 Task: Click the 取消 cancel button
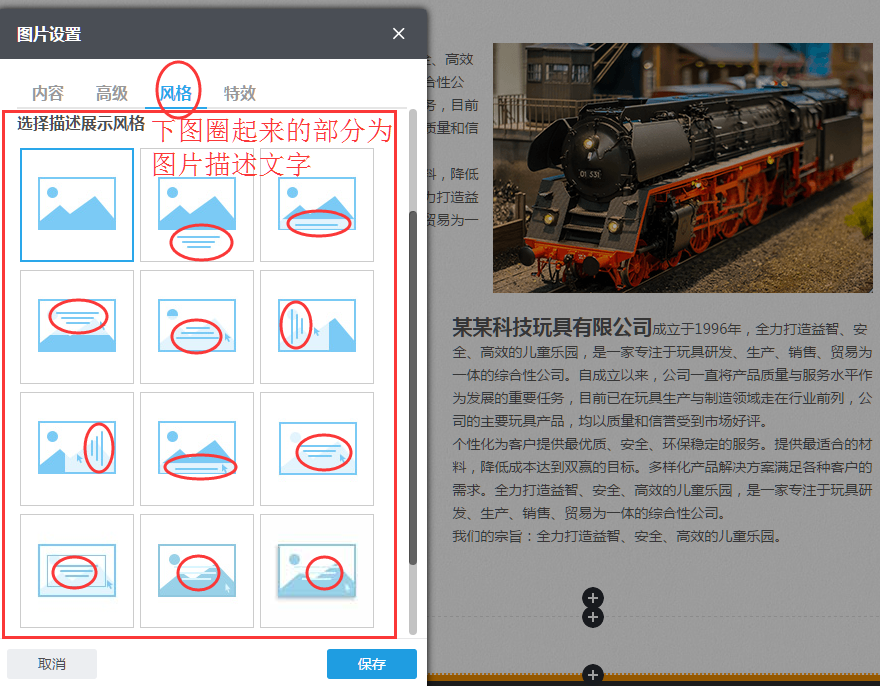coord(51,663)
